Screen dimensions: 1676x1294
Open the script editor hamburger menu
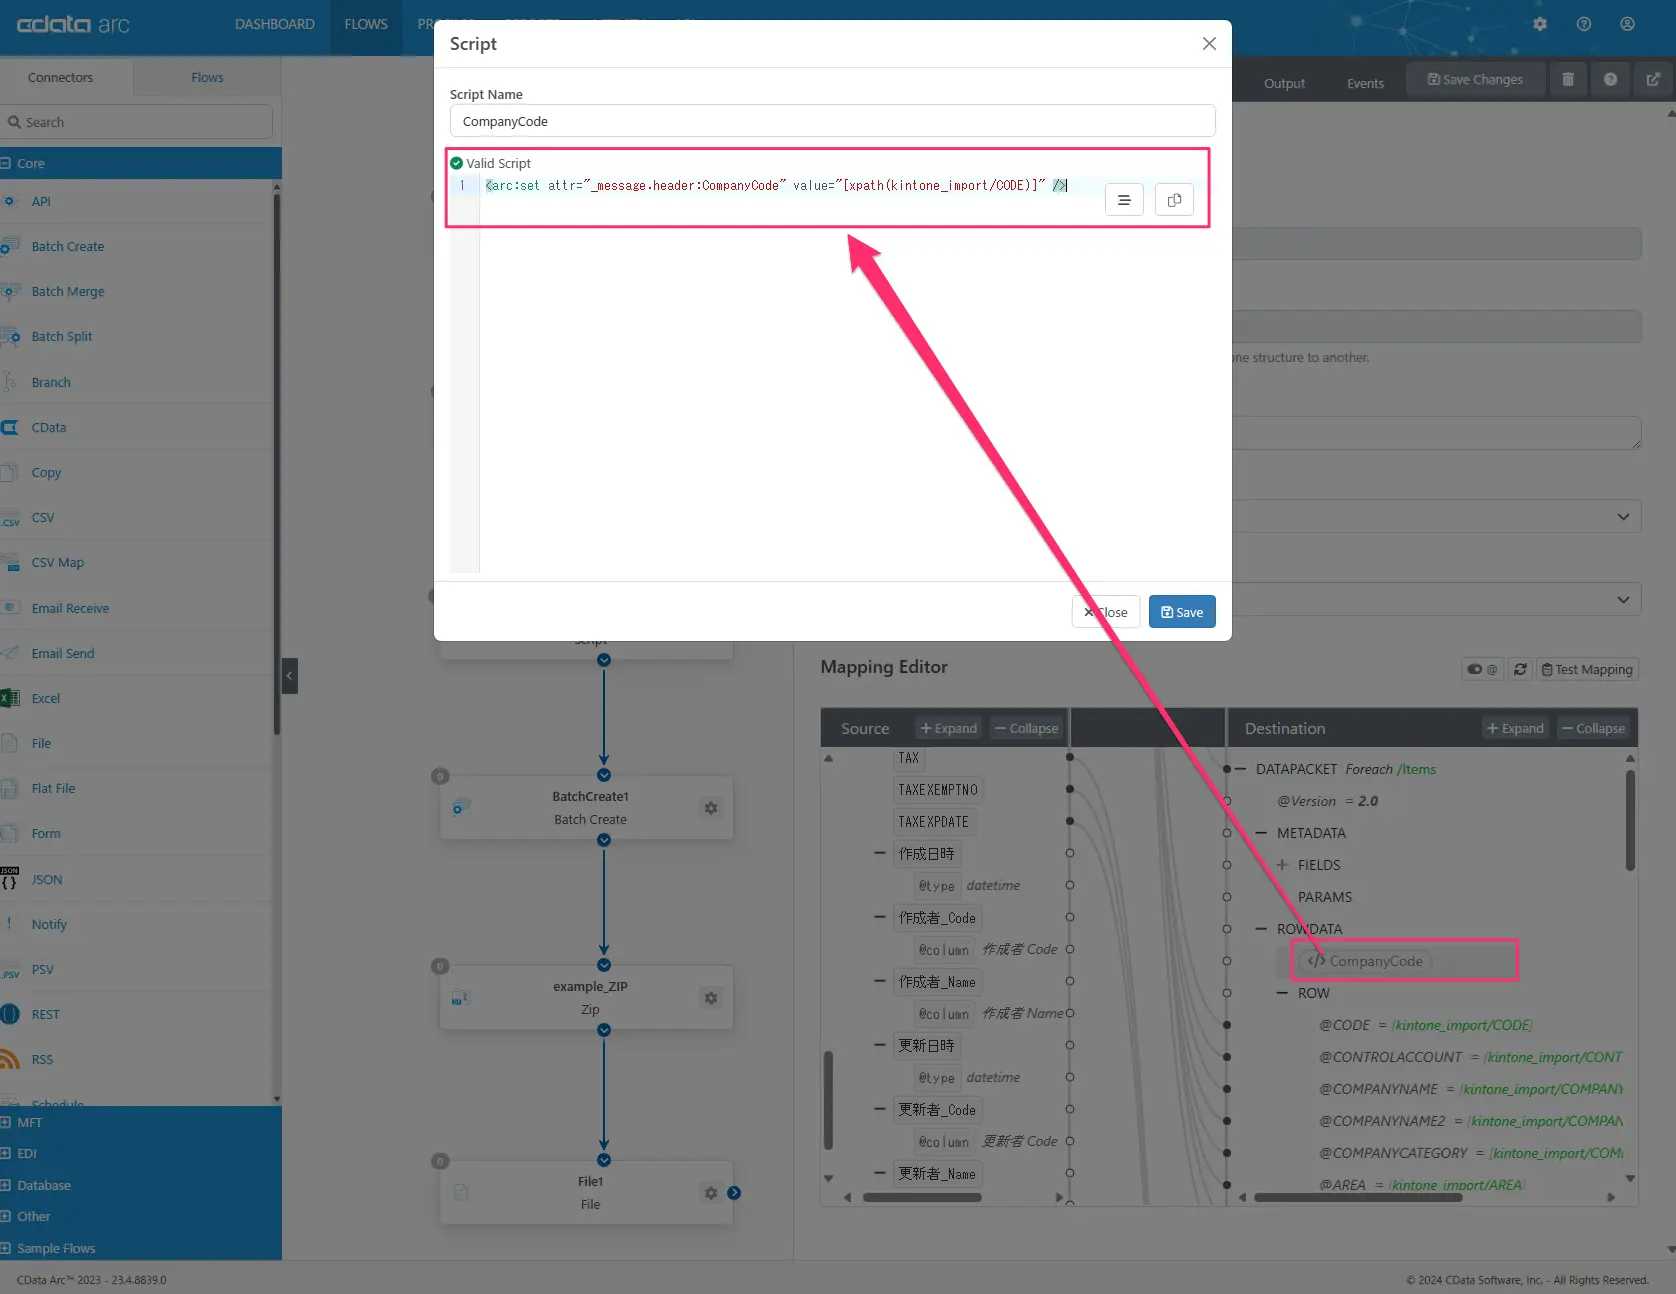[x=1124, y=200]
